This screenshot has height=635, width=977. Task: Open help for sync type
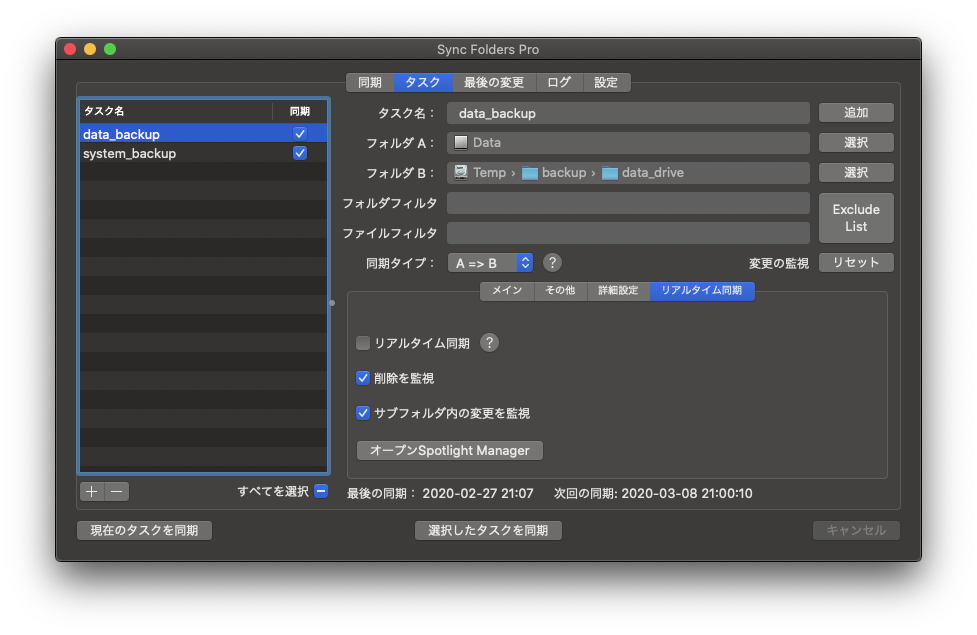click(552, 263)
